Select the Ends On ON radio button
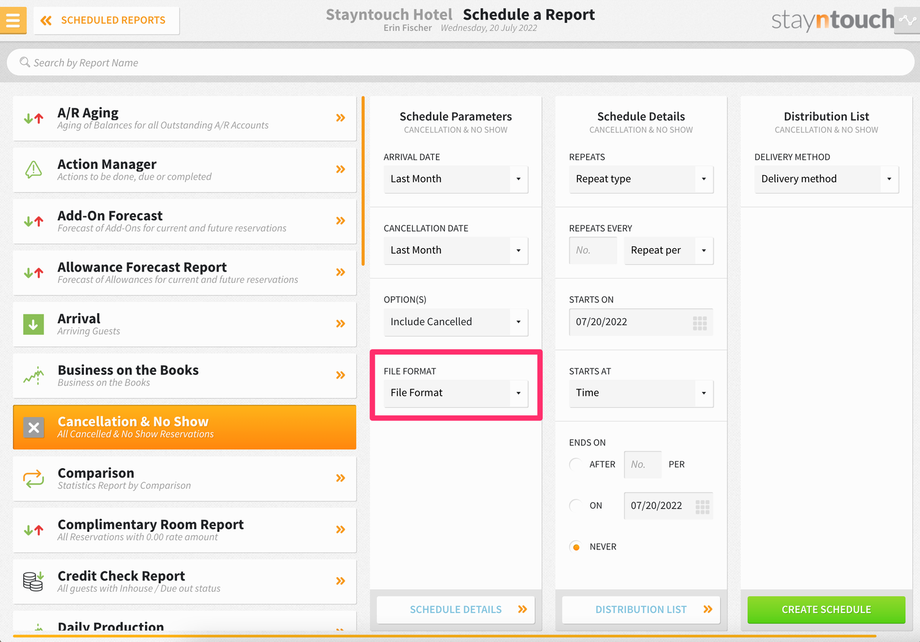The image size is (920, 642). coord(576,506)
